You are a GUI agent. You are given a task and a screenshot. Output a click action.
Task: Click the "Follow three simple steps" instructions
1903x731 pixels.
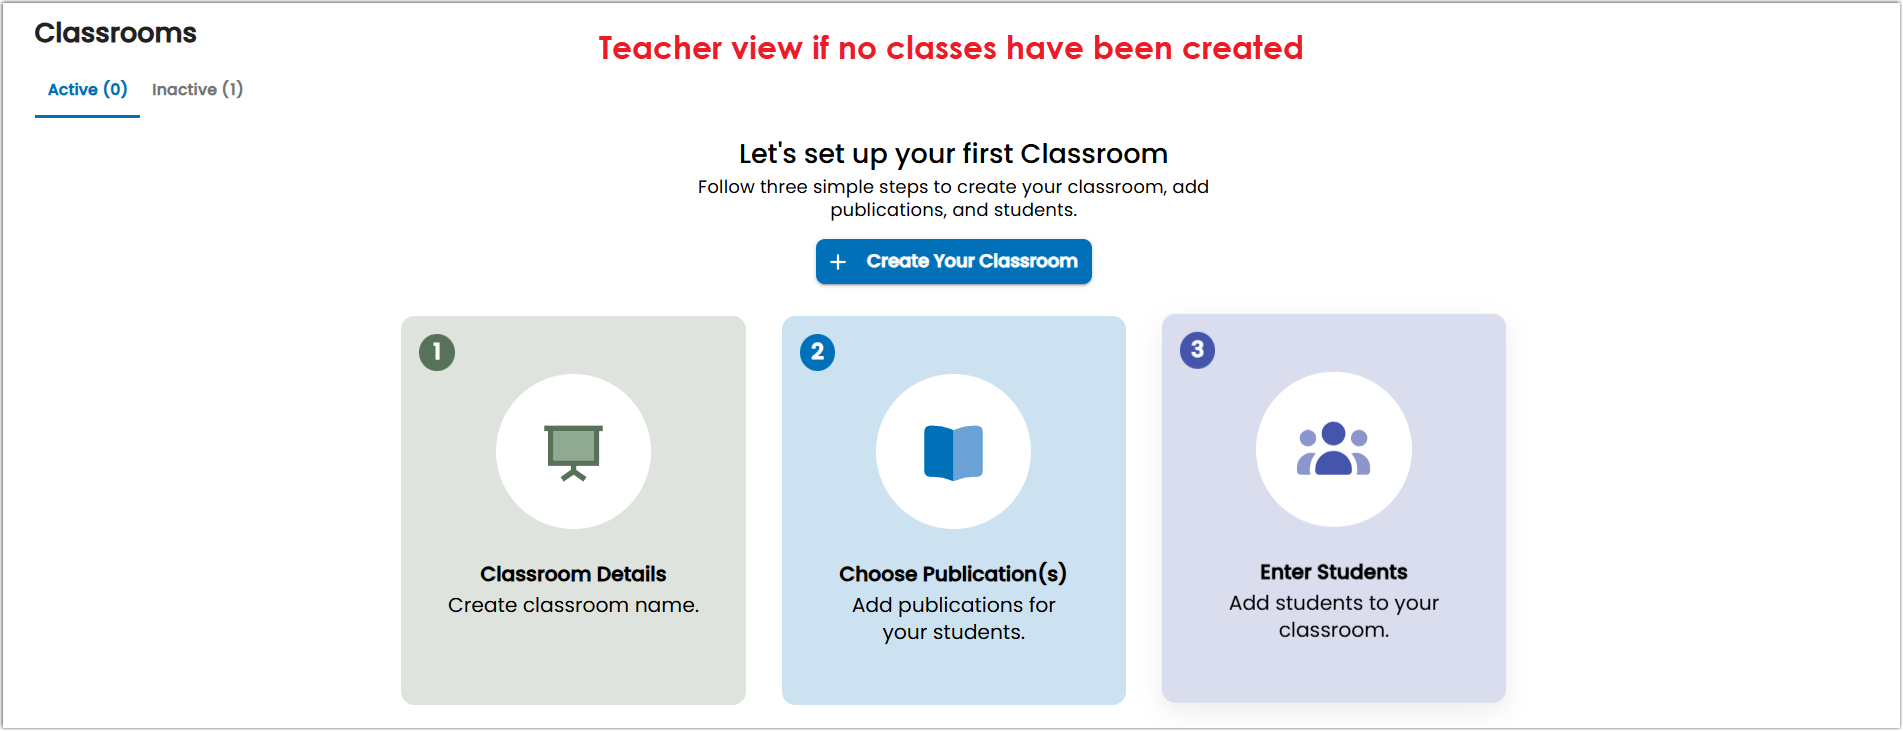click(953, 198)
